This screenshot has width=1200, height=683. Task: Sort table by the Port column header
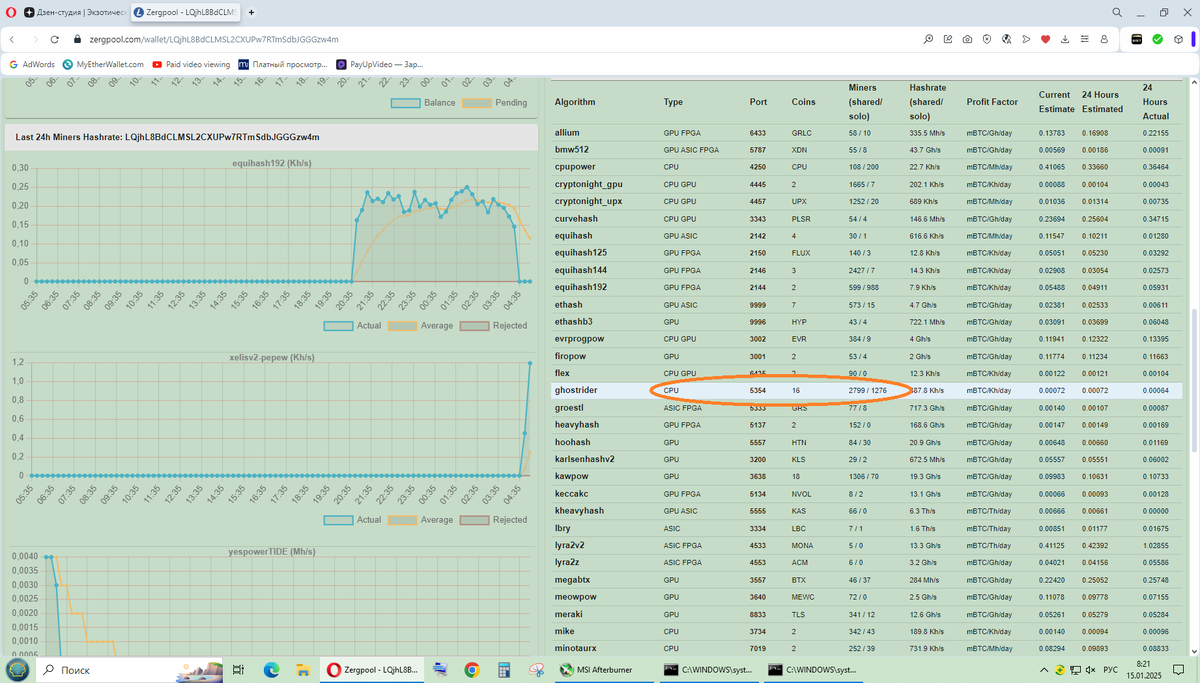(x=759, y=102)
